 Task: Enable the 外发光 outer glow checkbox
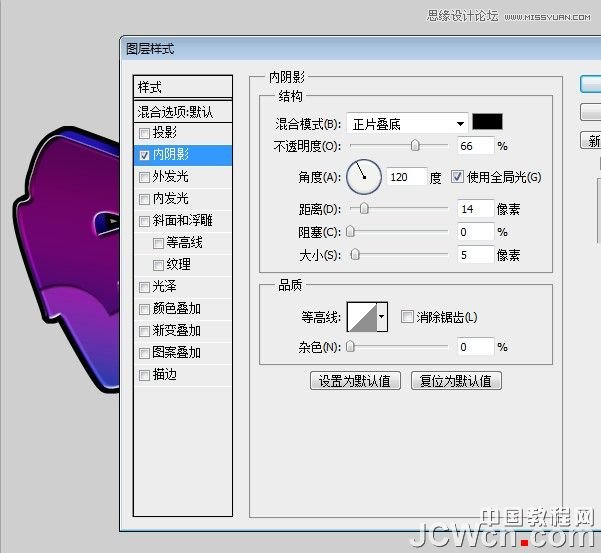coord(144,177)
